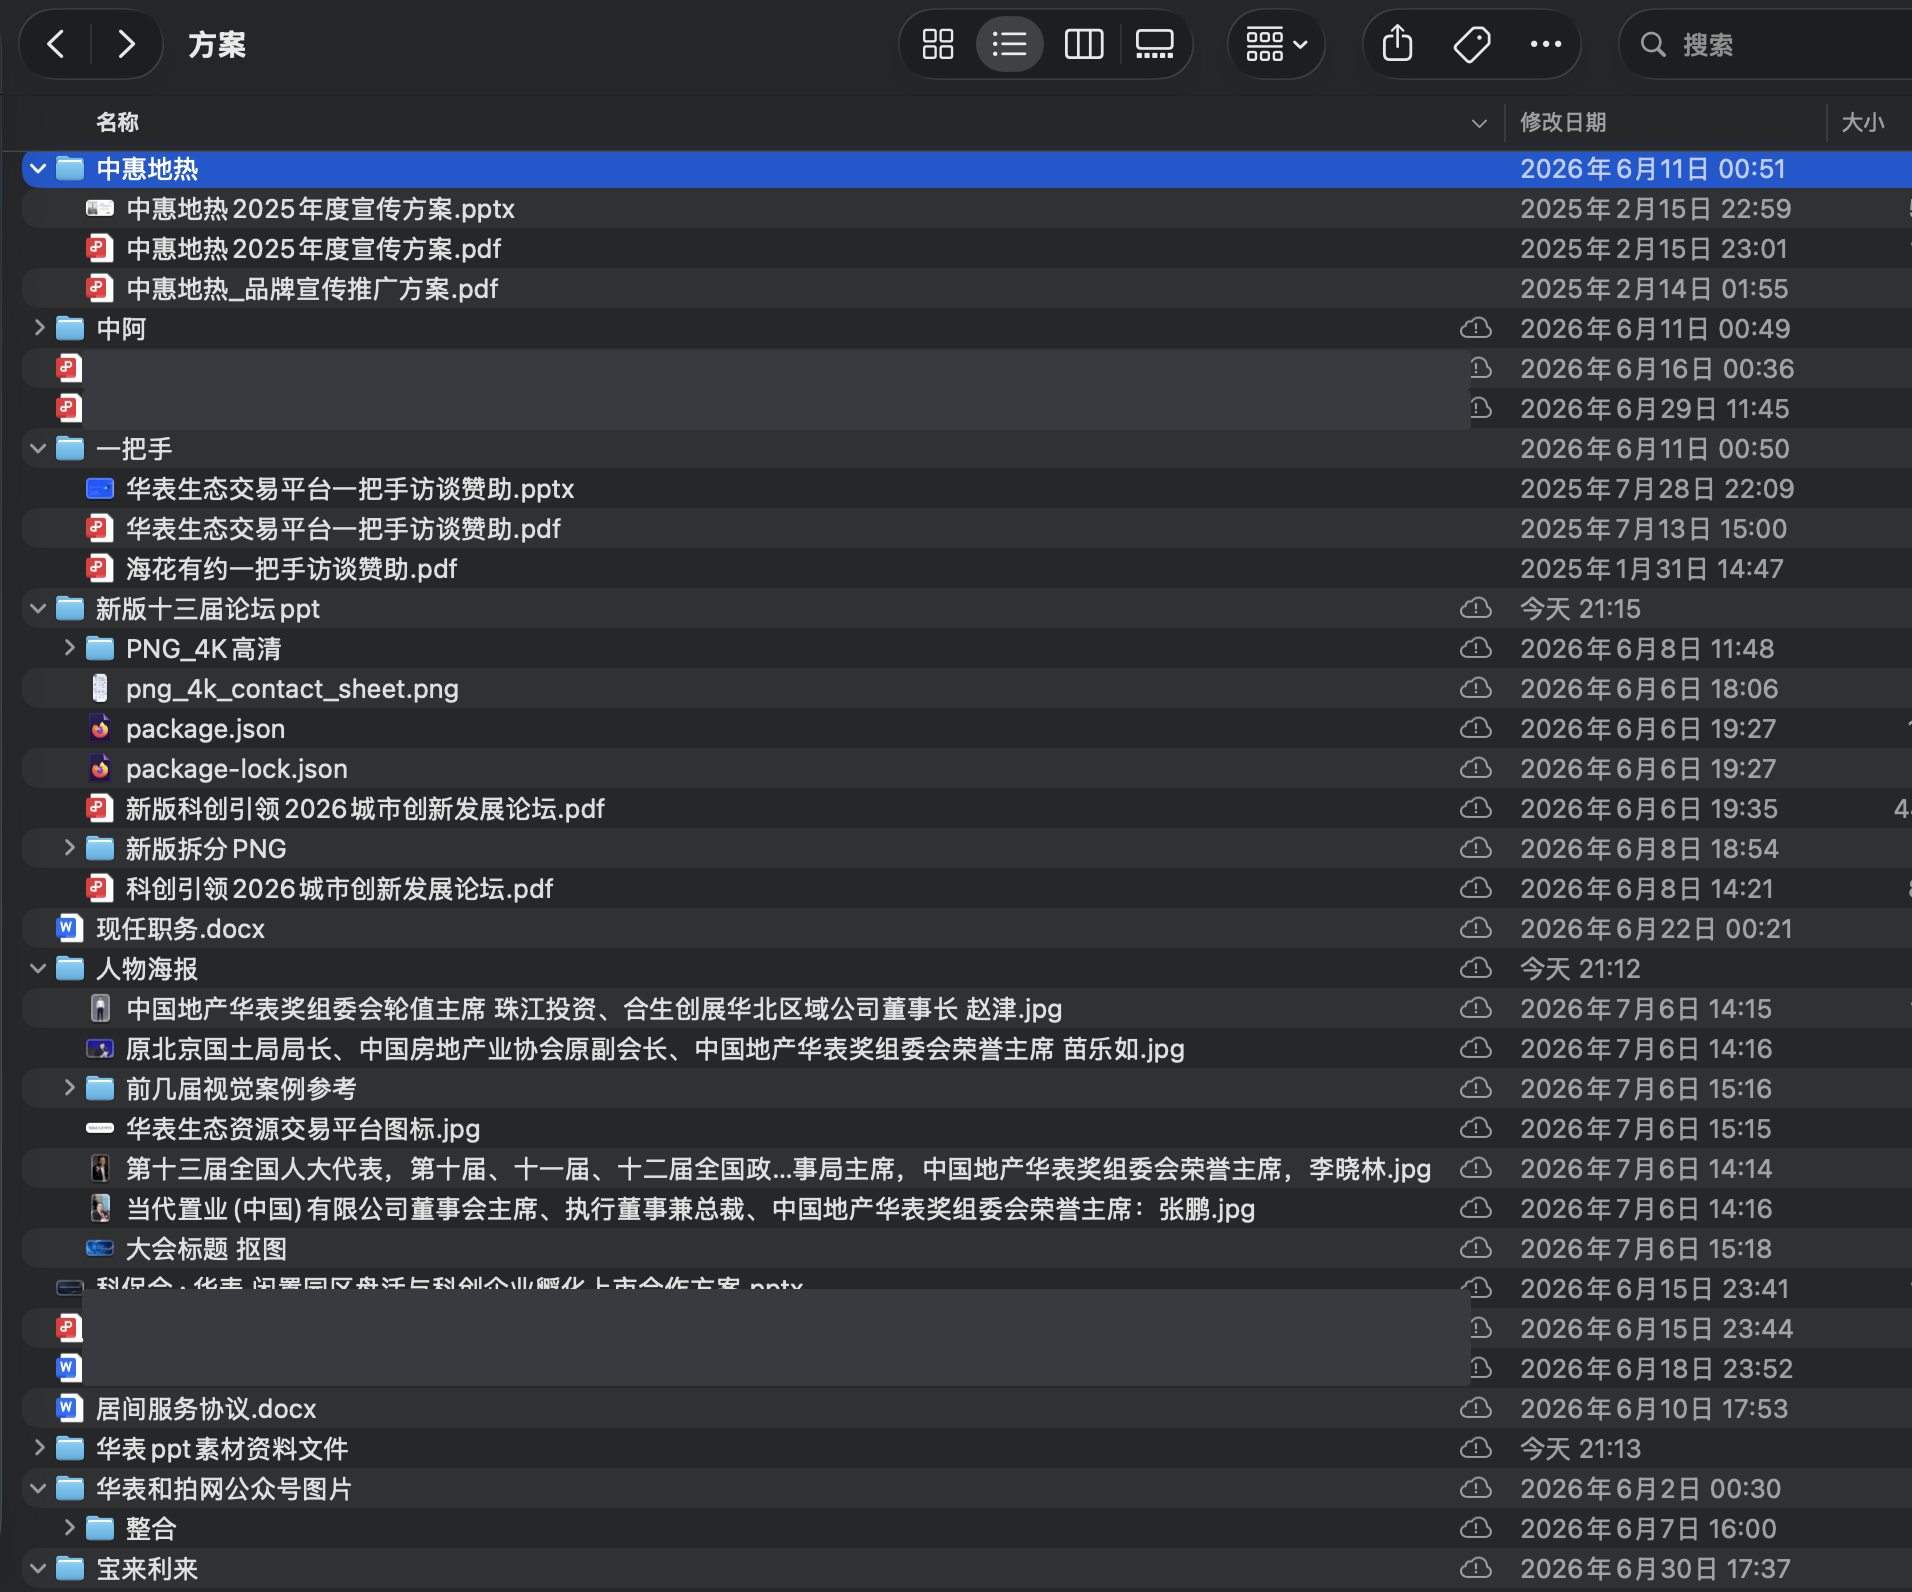
Task: Go forward with the right chevron button
Action: [x=126, y=44]
